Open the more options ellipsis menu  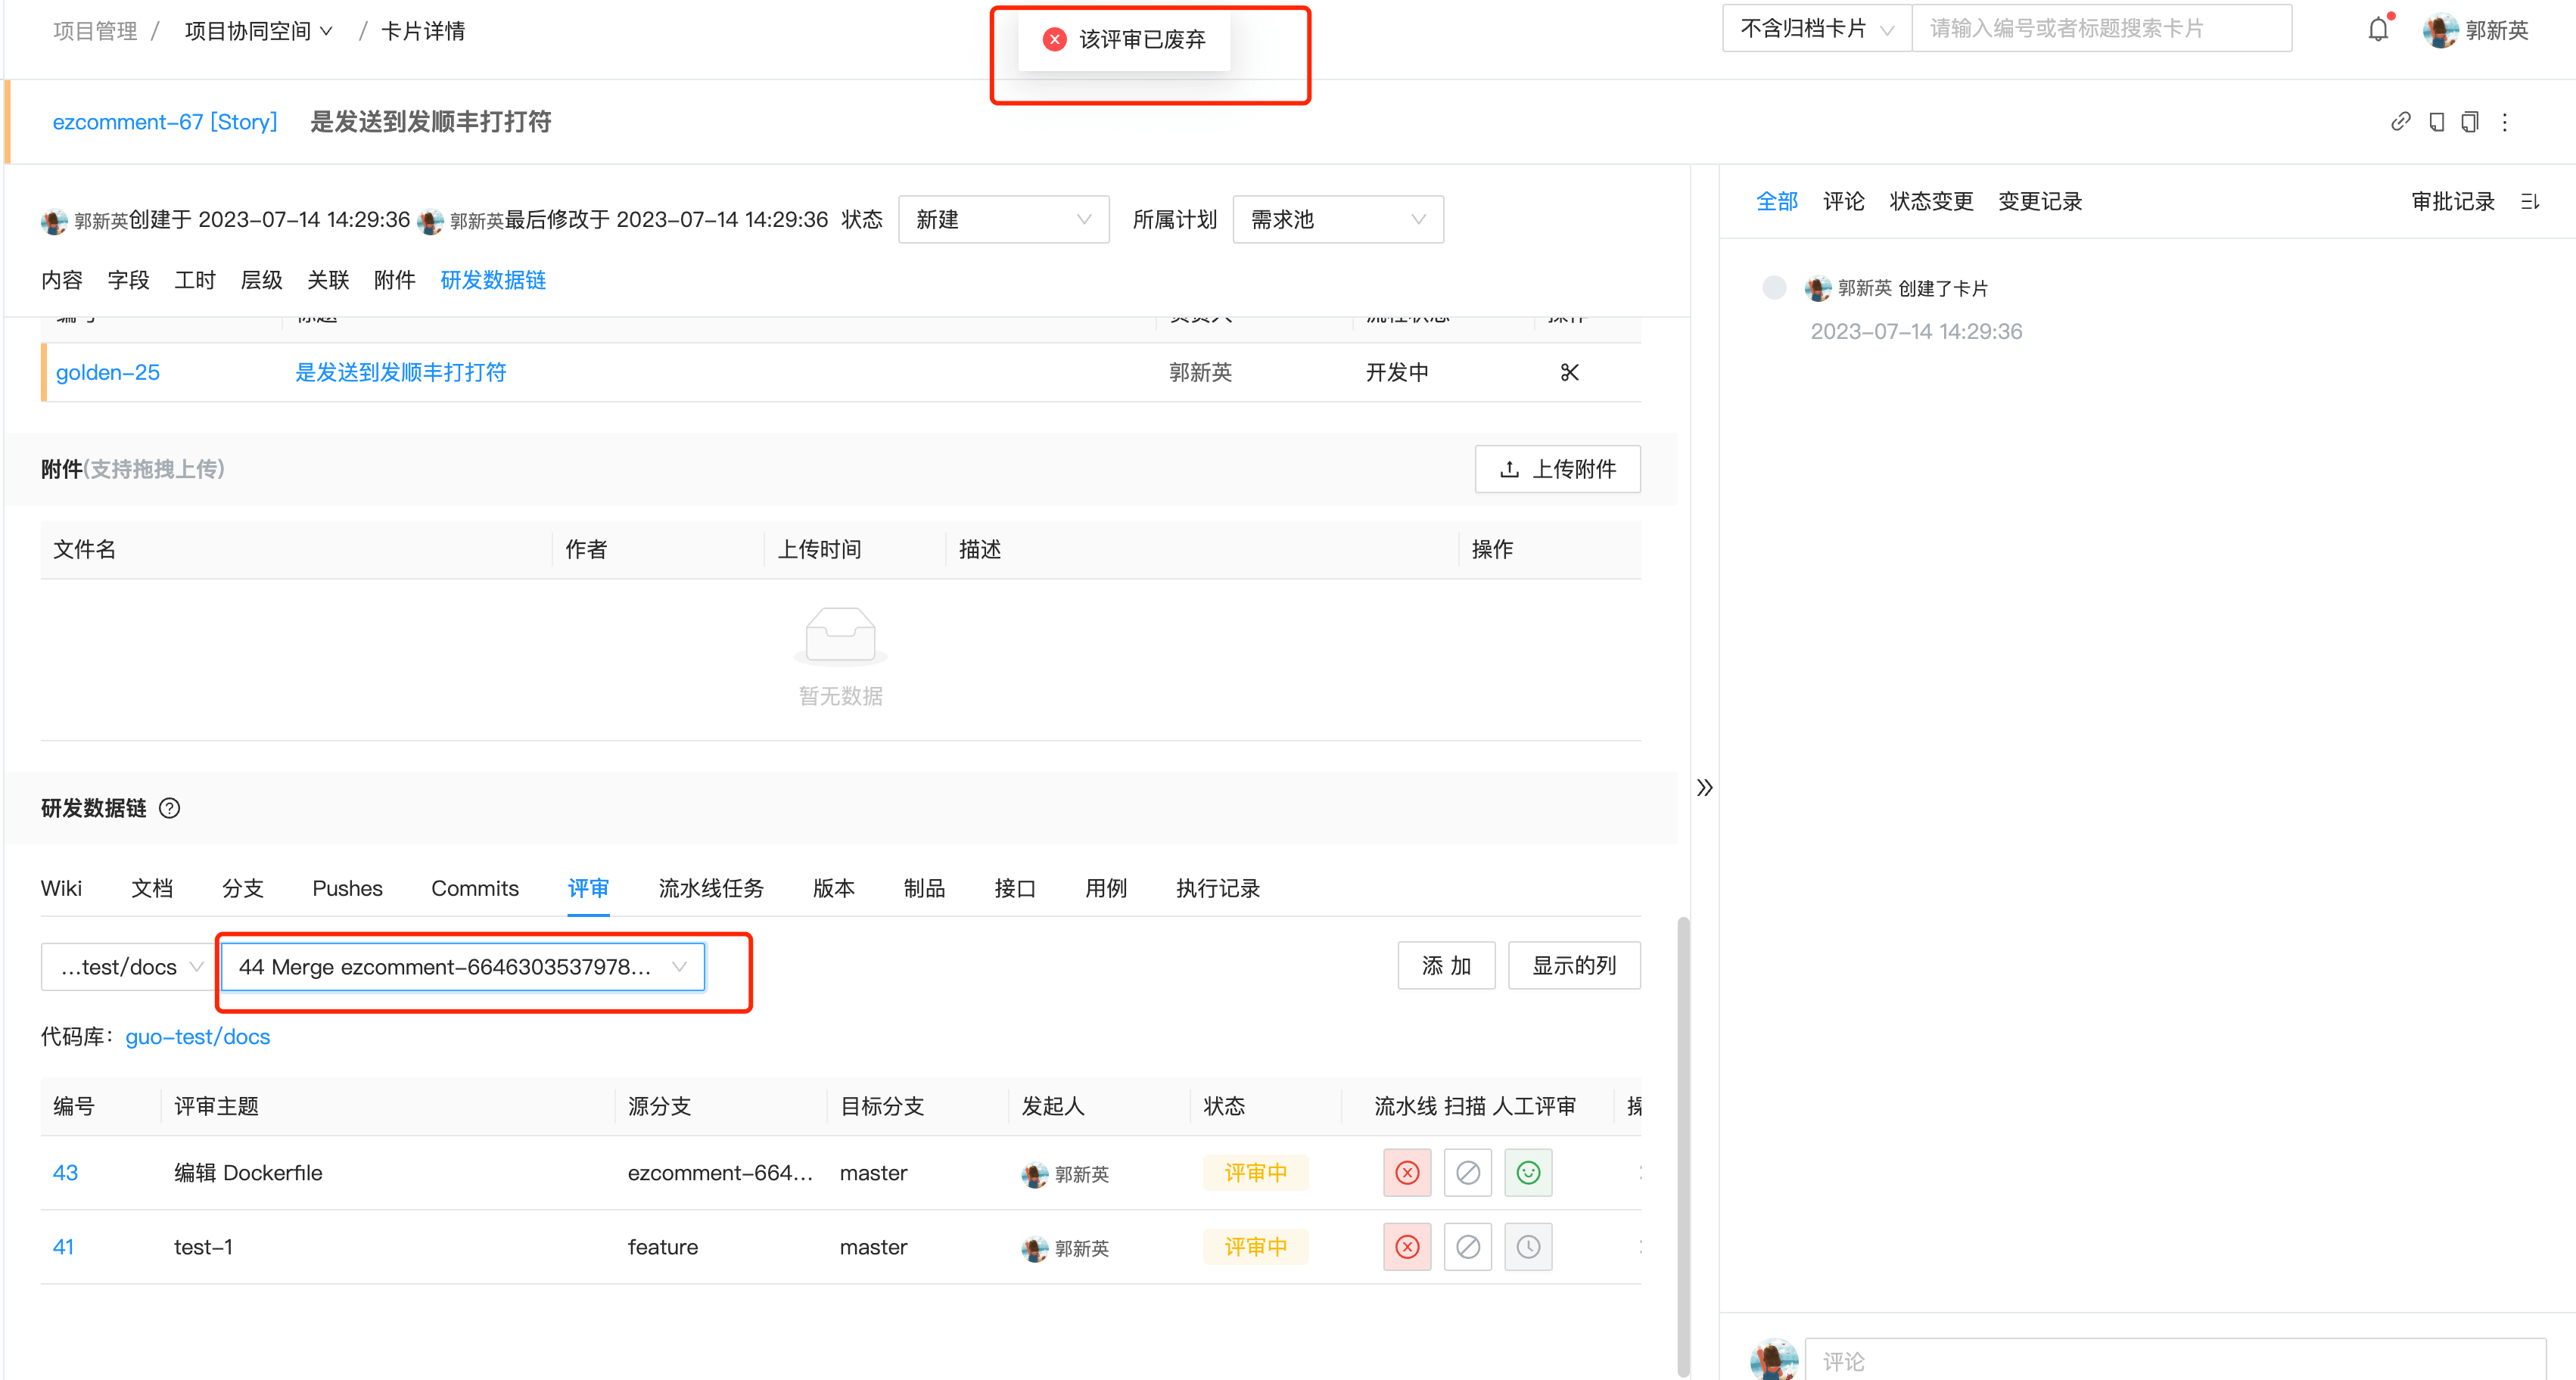[x=2505, y=121]
